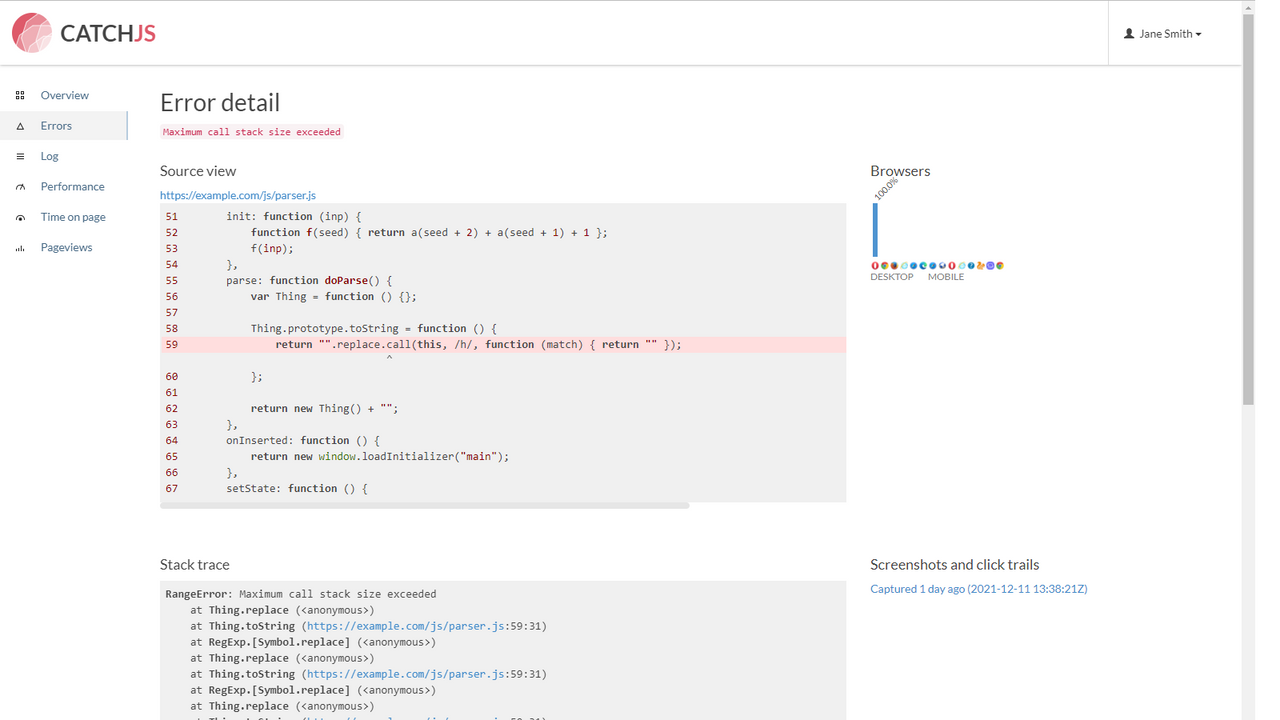Select the Performance gauge icon

coord(20,186)
